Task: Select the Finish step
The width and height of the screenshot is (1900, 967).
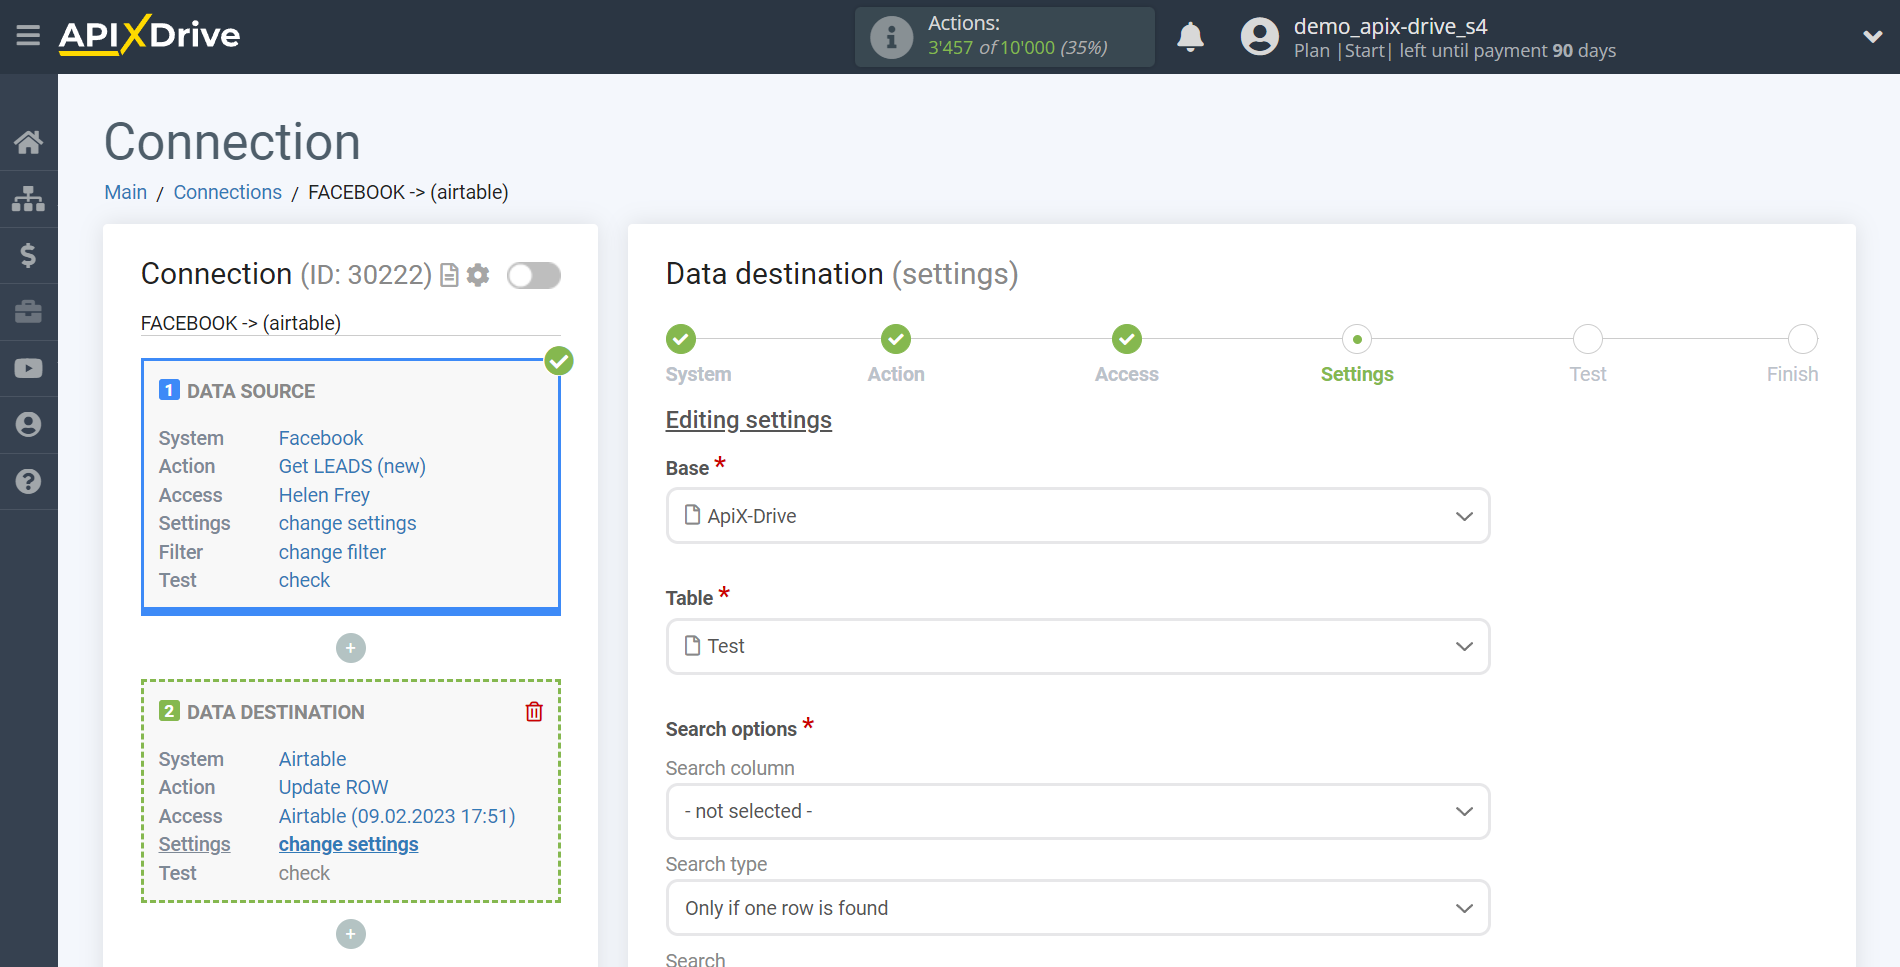Action: pyautogui.click(x=1803, y=339)
